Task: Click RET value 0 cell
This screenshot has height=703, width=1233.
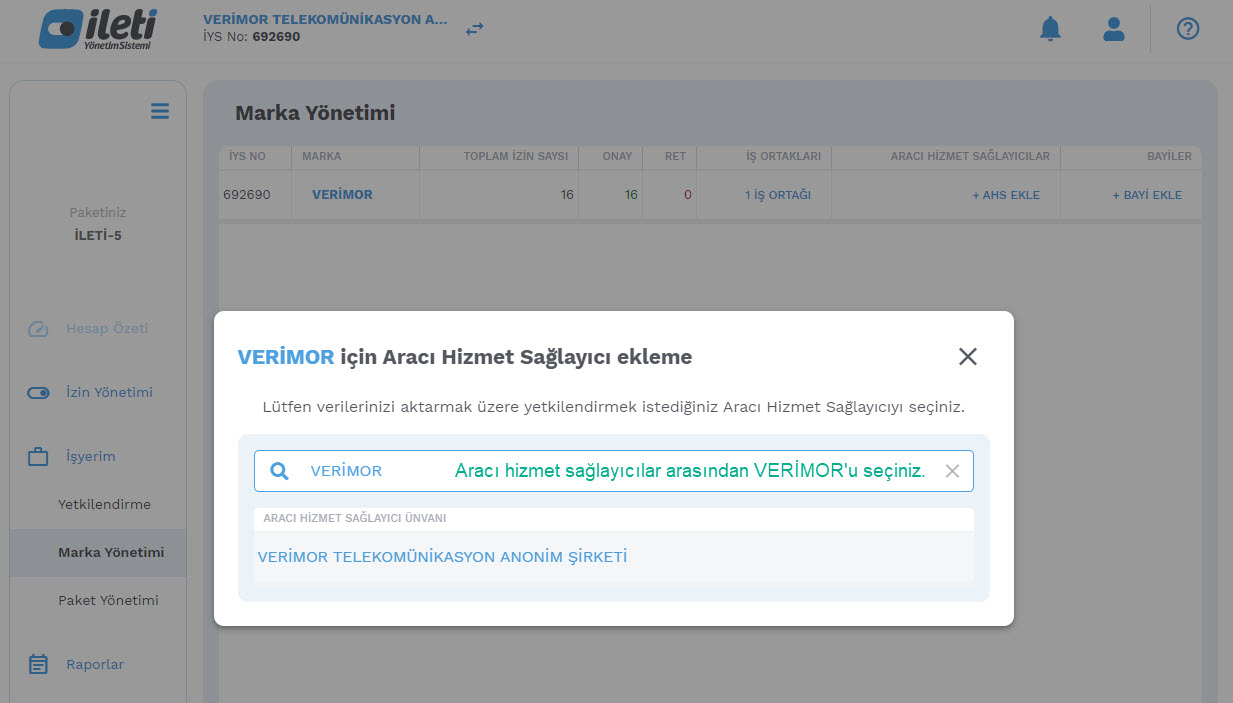Action: click(670, 195)
